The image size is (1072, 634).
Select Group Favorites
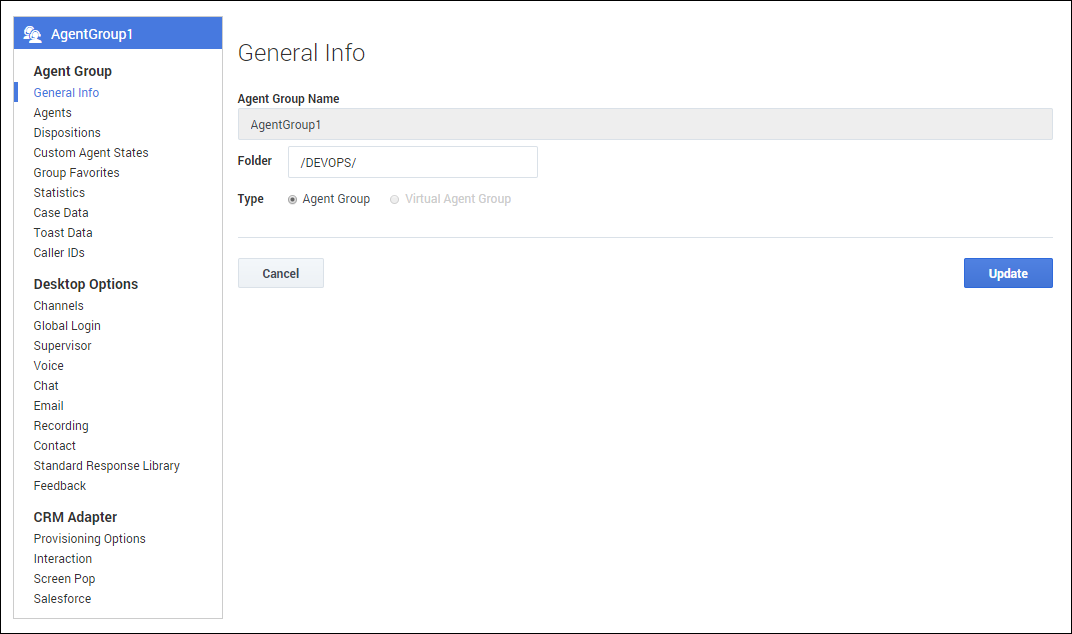point(77,172)
